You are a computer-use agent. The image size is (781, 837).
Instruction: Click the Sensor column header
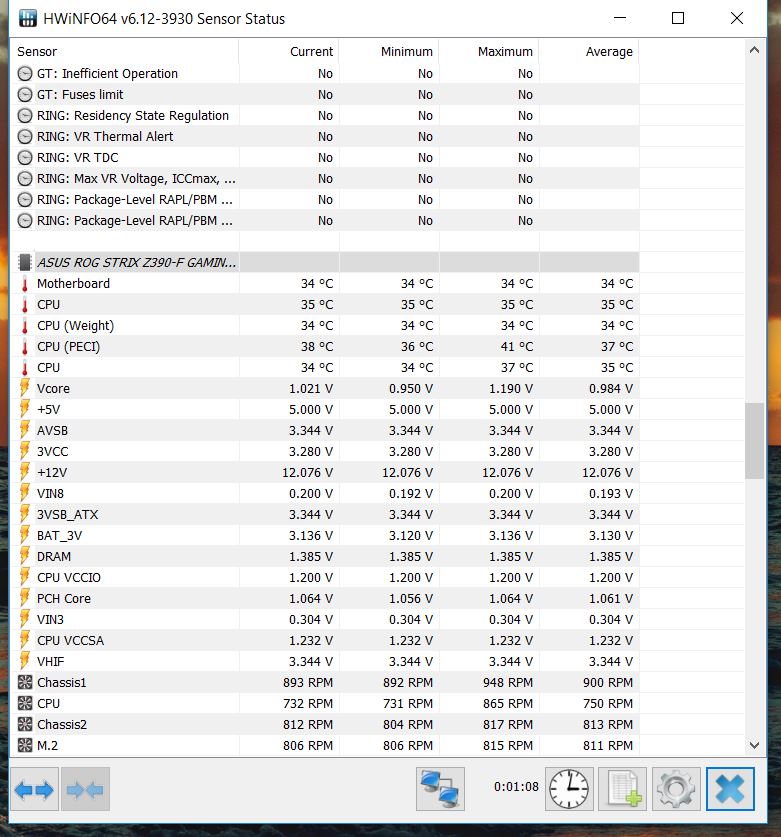(x=124, y=52)
